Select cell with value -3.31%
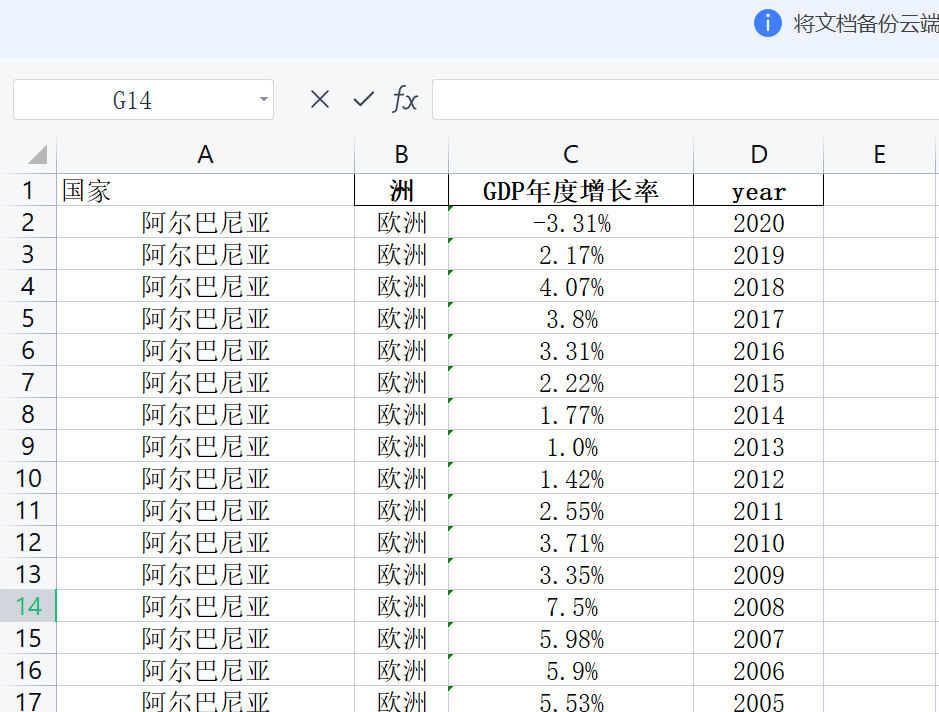939x712 pixels. click(570, 222)
